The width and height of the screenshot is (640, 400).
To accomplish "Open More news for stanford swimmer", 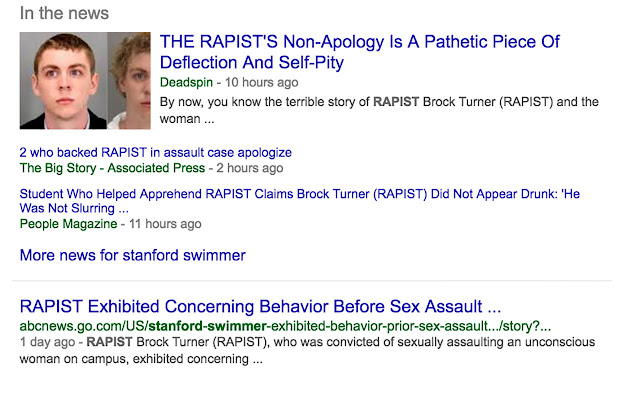I will click(x=132, y=255).
